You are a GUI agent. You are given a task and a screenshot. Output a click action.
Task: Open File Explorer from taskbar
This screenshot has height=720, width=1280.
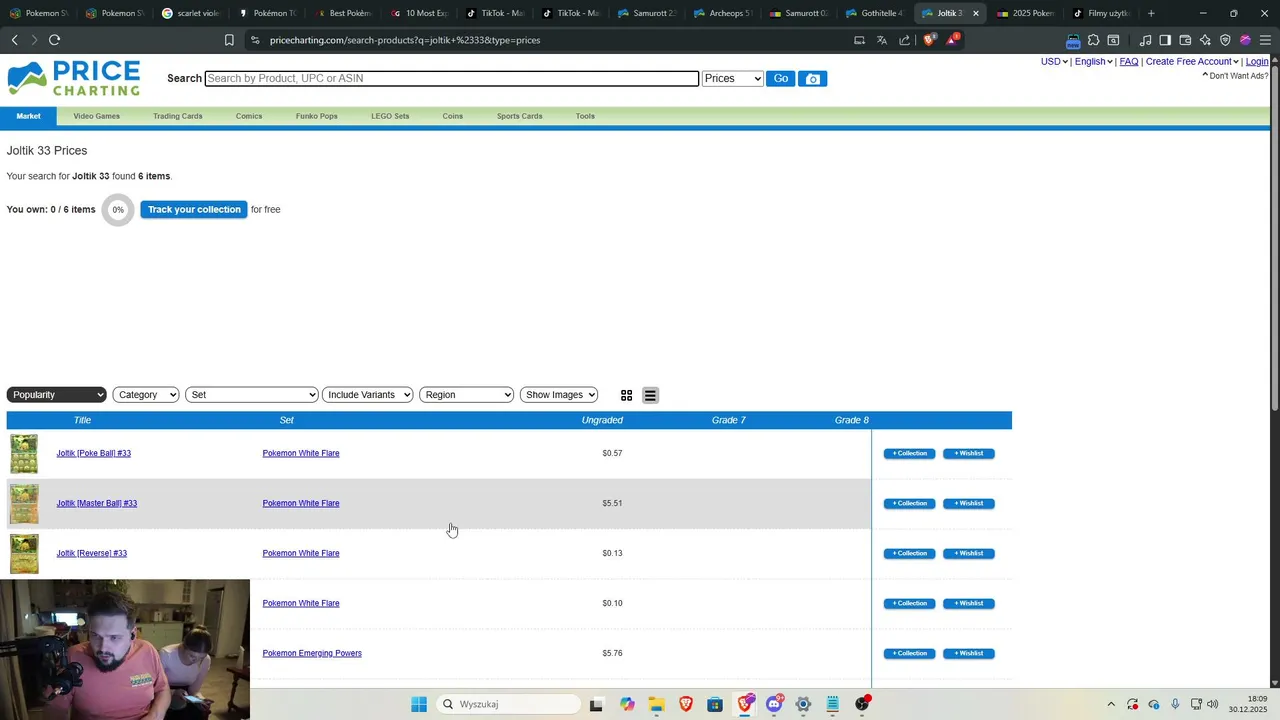(x=656, y=704)
